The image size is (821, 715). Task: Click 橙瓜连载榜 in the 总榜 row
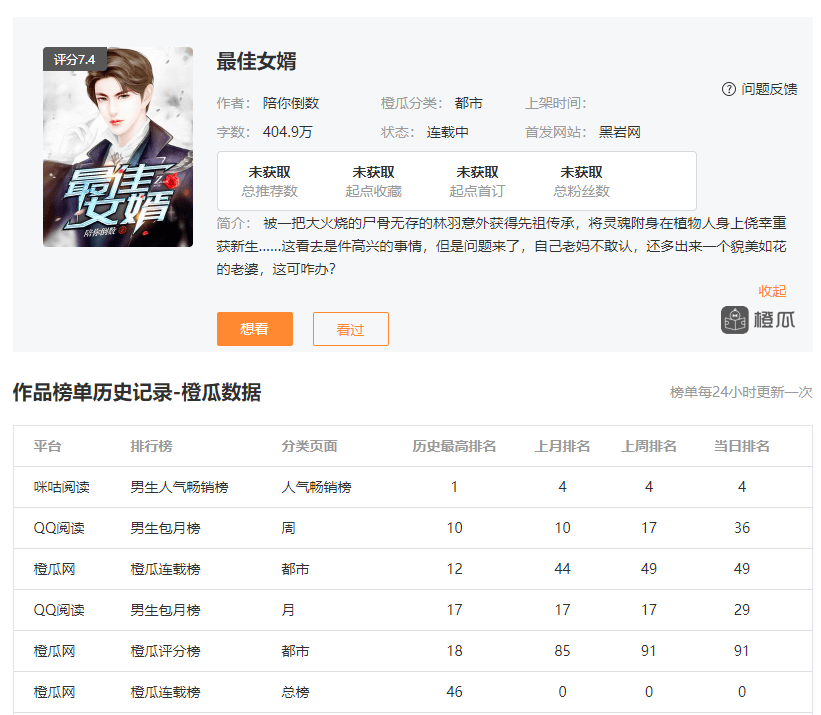coord(165,692)
